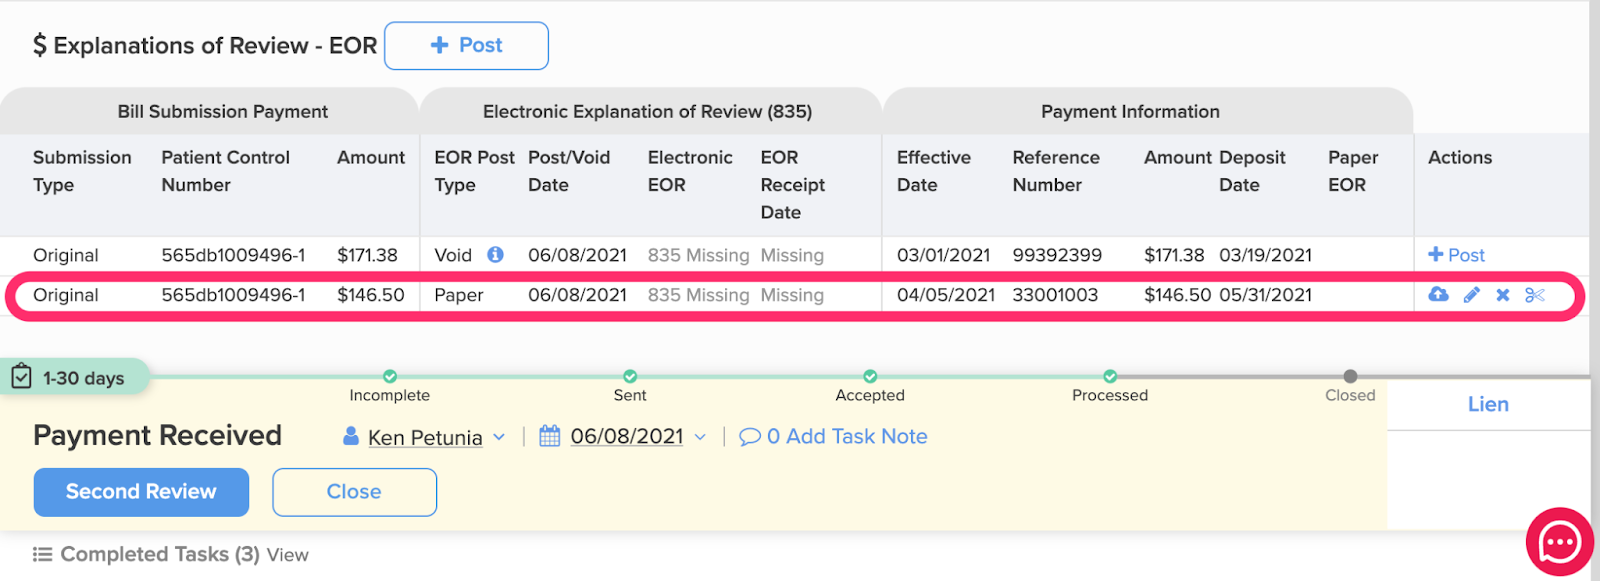
Task: Click the Accepted status marker
Action: 870,377
